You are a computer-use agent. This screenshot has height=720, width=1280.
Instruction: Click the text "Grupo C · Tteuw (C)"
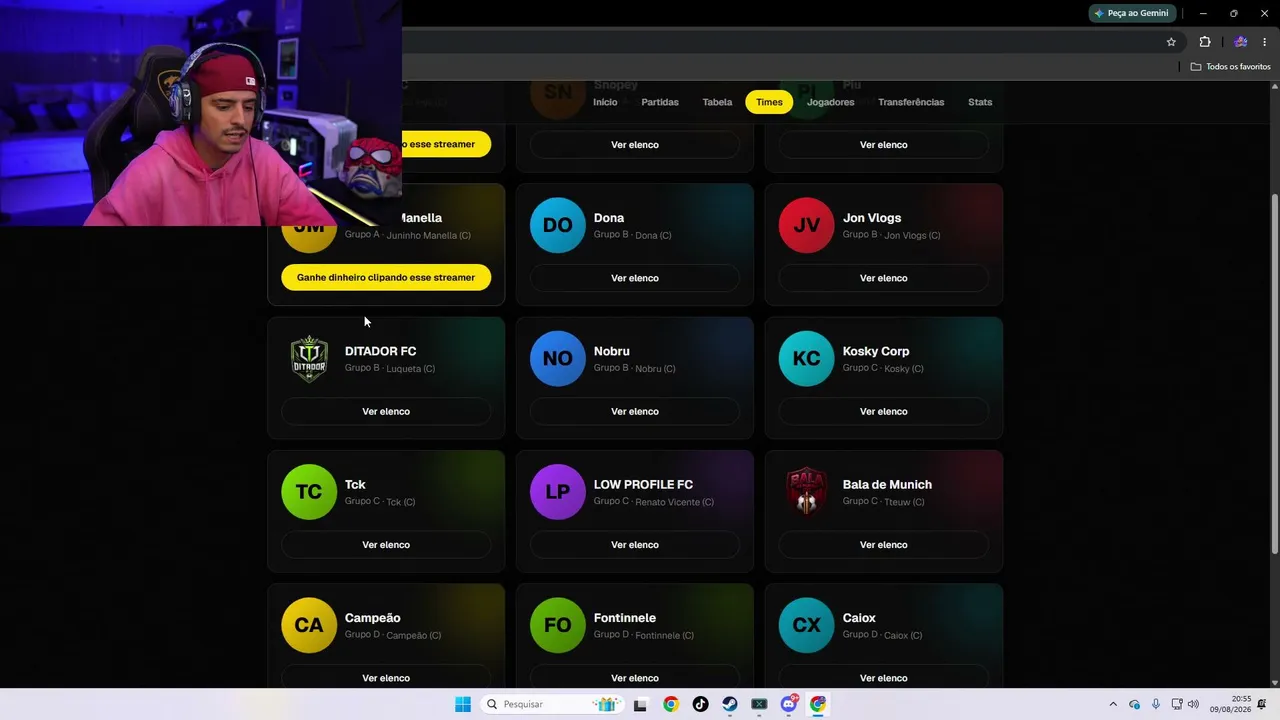click(x=884, y=502)
